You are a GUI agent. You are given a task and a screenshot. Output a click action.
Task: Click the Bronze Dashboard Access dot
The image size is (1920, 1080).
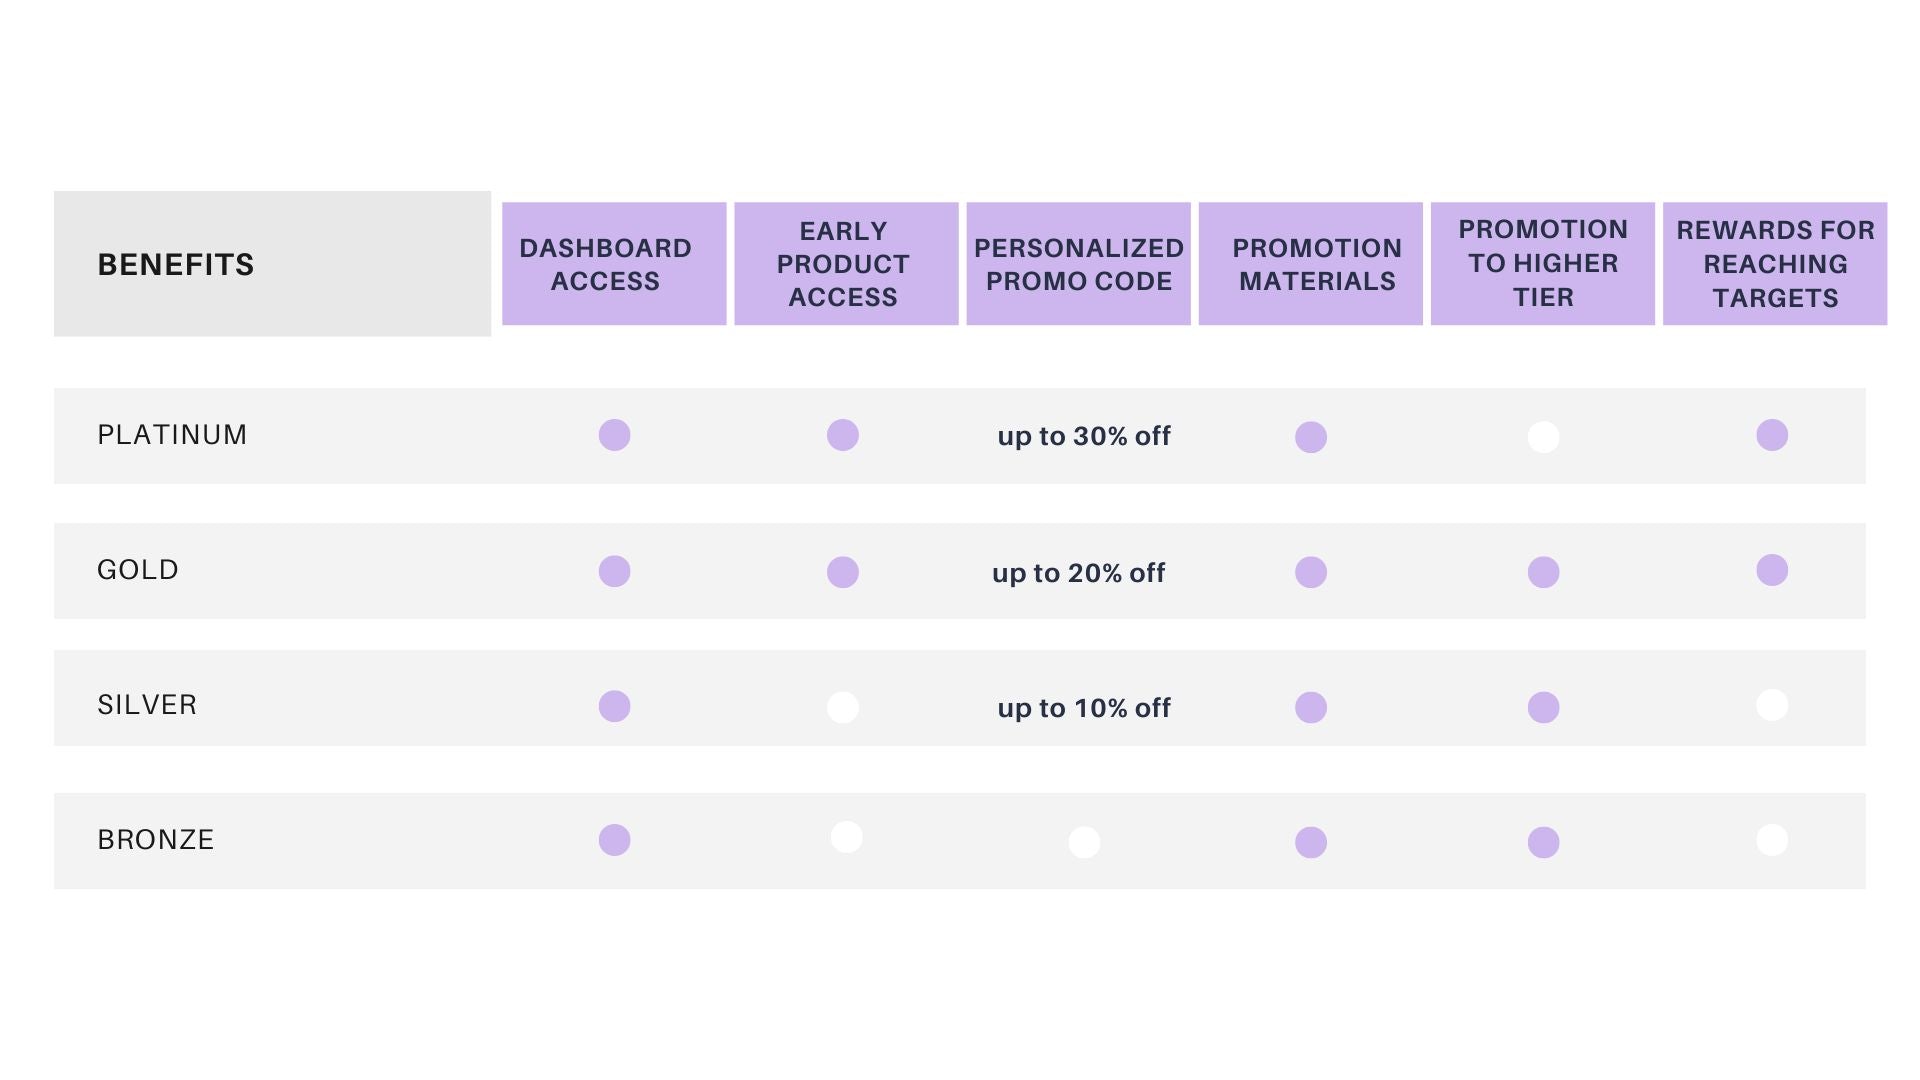point(614,840)
